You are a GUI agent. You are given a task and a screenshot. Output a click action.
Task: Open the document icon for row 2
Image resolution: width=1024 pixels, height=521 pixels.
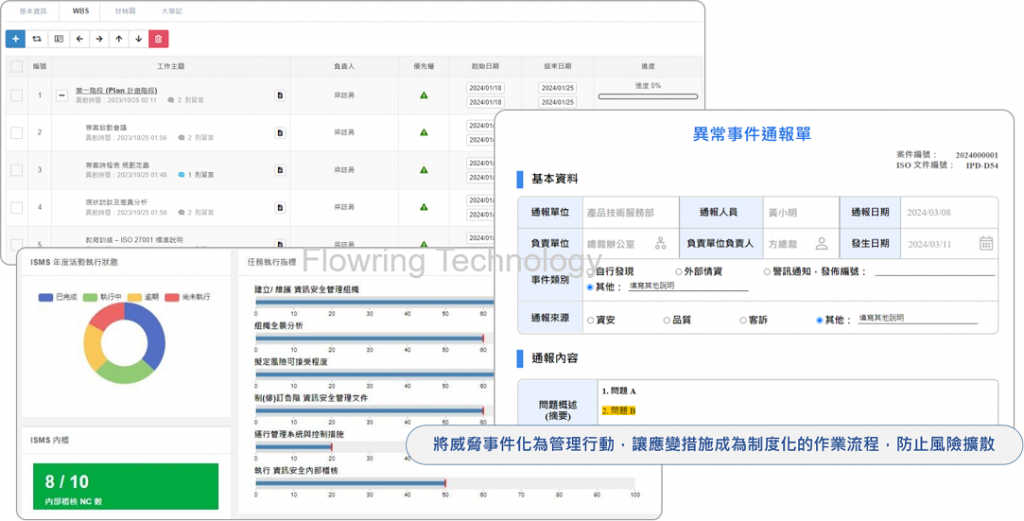(280, 132)
